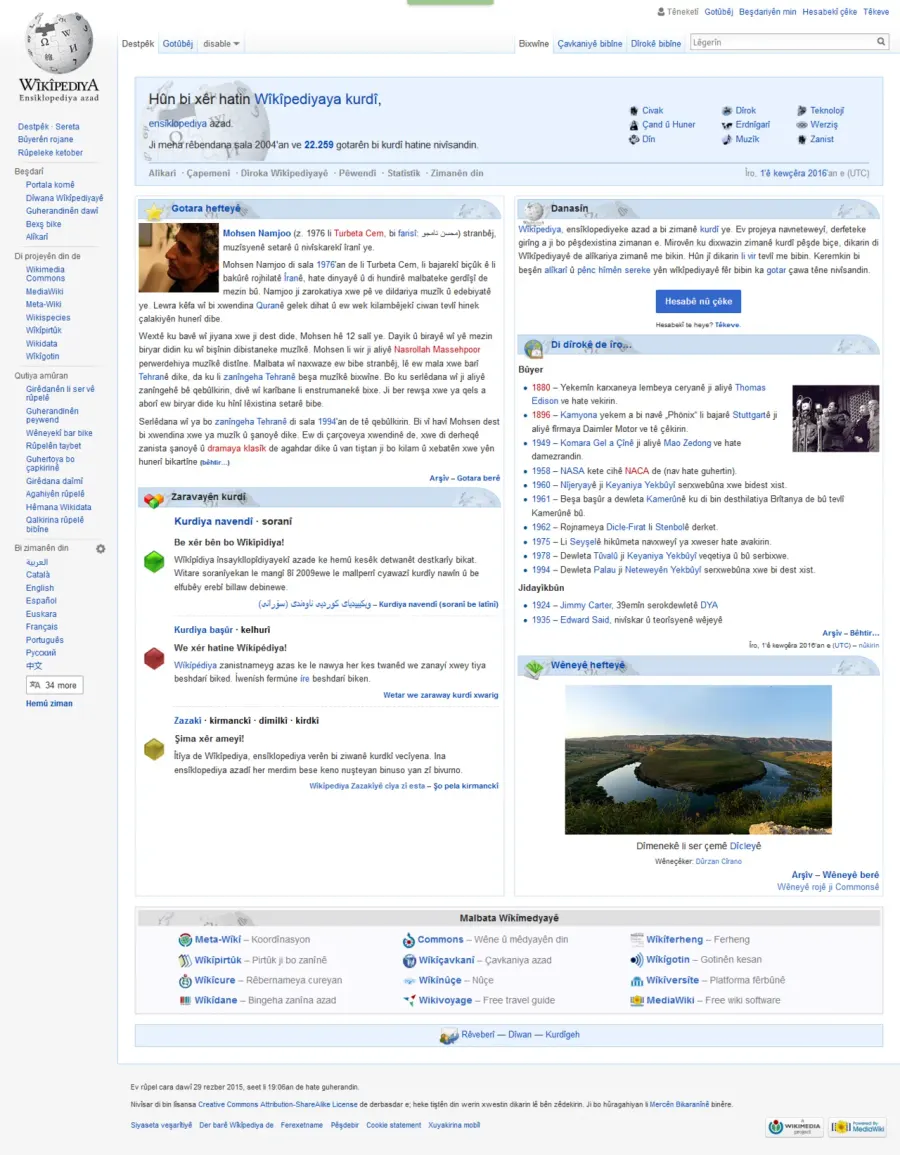900x1155 pixels.
Task: Click the Çand û Huner portal icon
Action: [633, 125]
